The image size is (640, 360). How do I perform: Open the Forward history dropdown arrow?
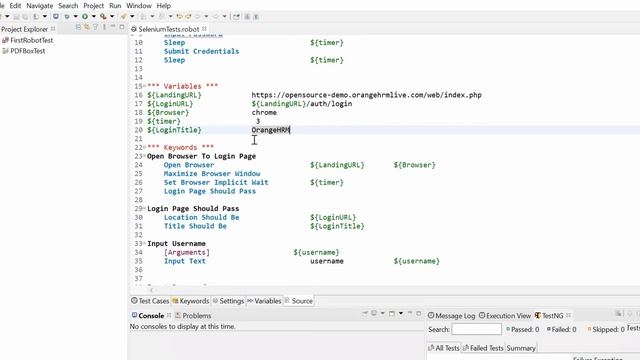pyautogui.click(x=224, y=17)
